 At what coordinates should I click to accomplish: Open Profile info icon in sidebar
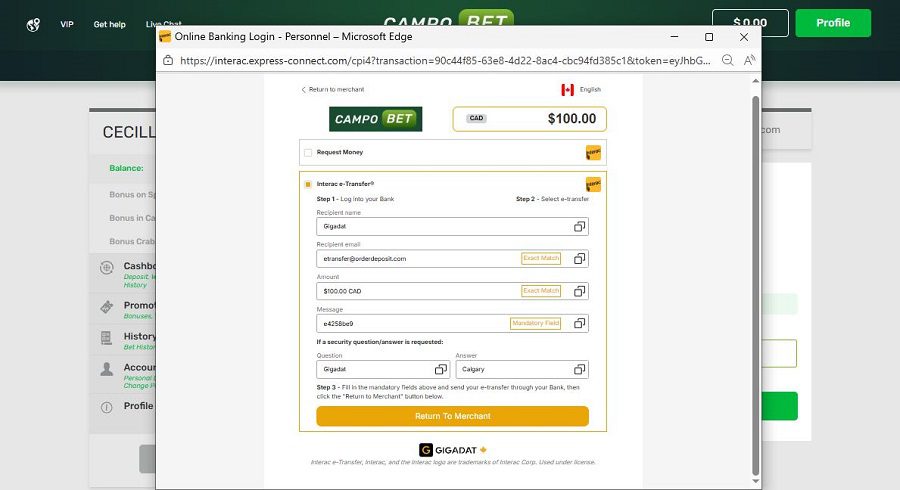click(107, 407)
